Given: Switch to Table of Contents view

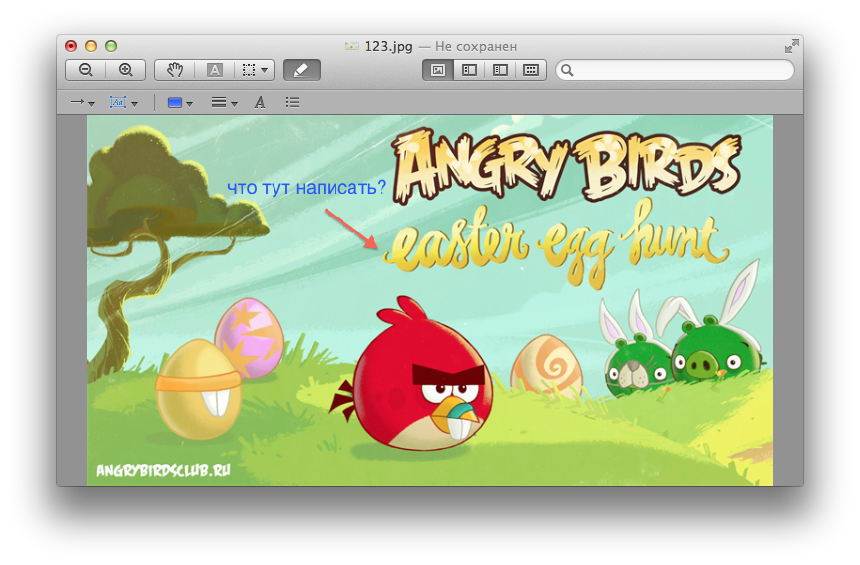Looking at the screenshot, I should tap(500, 70).
